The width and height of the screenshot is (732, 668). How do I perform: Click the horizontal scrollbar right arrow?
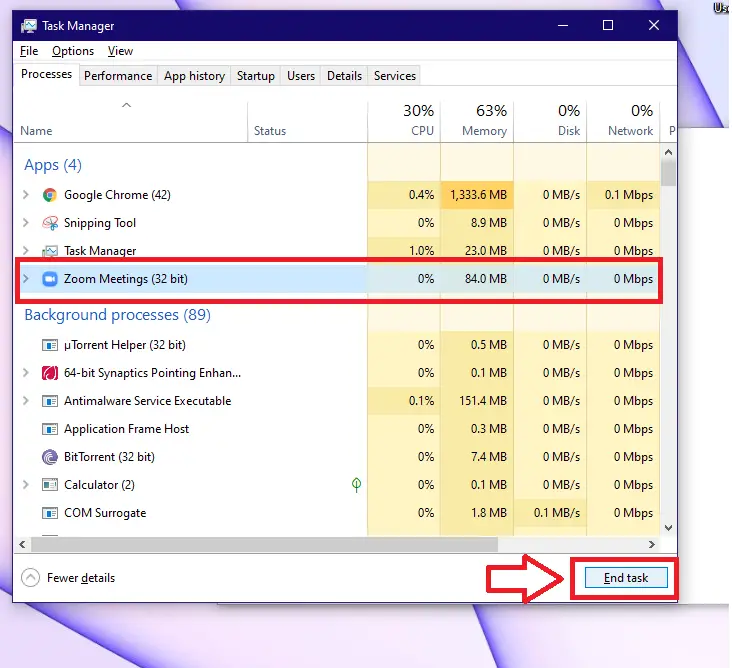[x=652, y=544]
